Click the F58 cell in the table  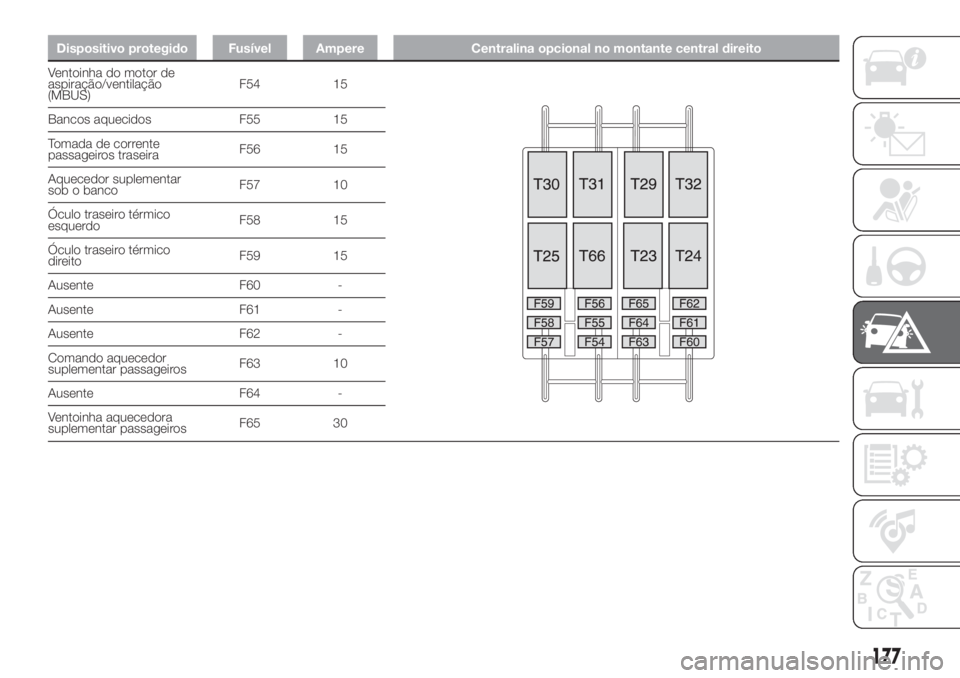250,220
